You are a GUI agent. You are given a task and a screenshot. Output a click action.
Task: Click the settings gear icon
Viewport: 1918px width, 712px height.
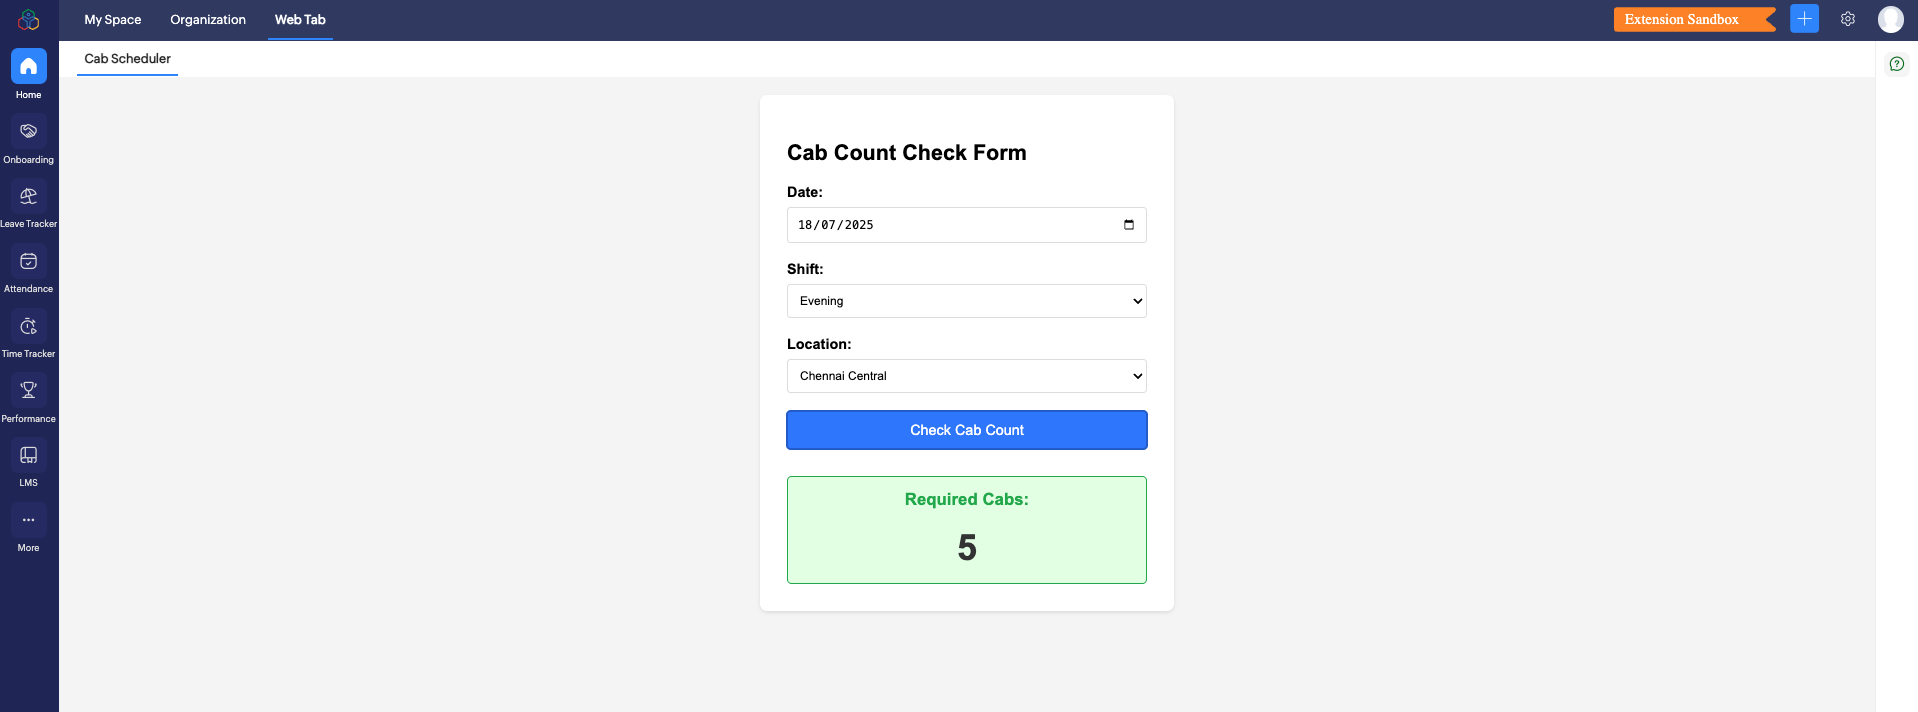pos(1847,19)
